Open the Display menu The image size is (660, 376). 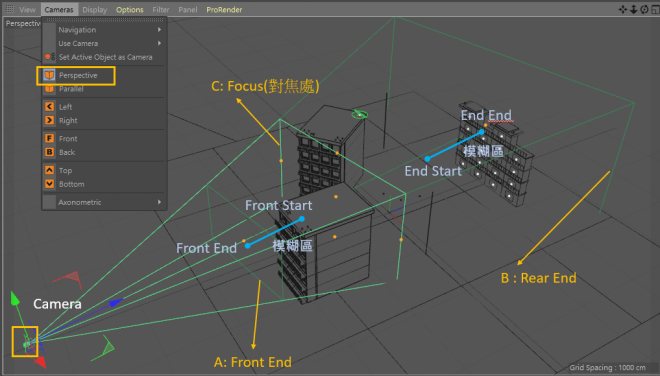pyautogui.click(x=95, y=9)
